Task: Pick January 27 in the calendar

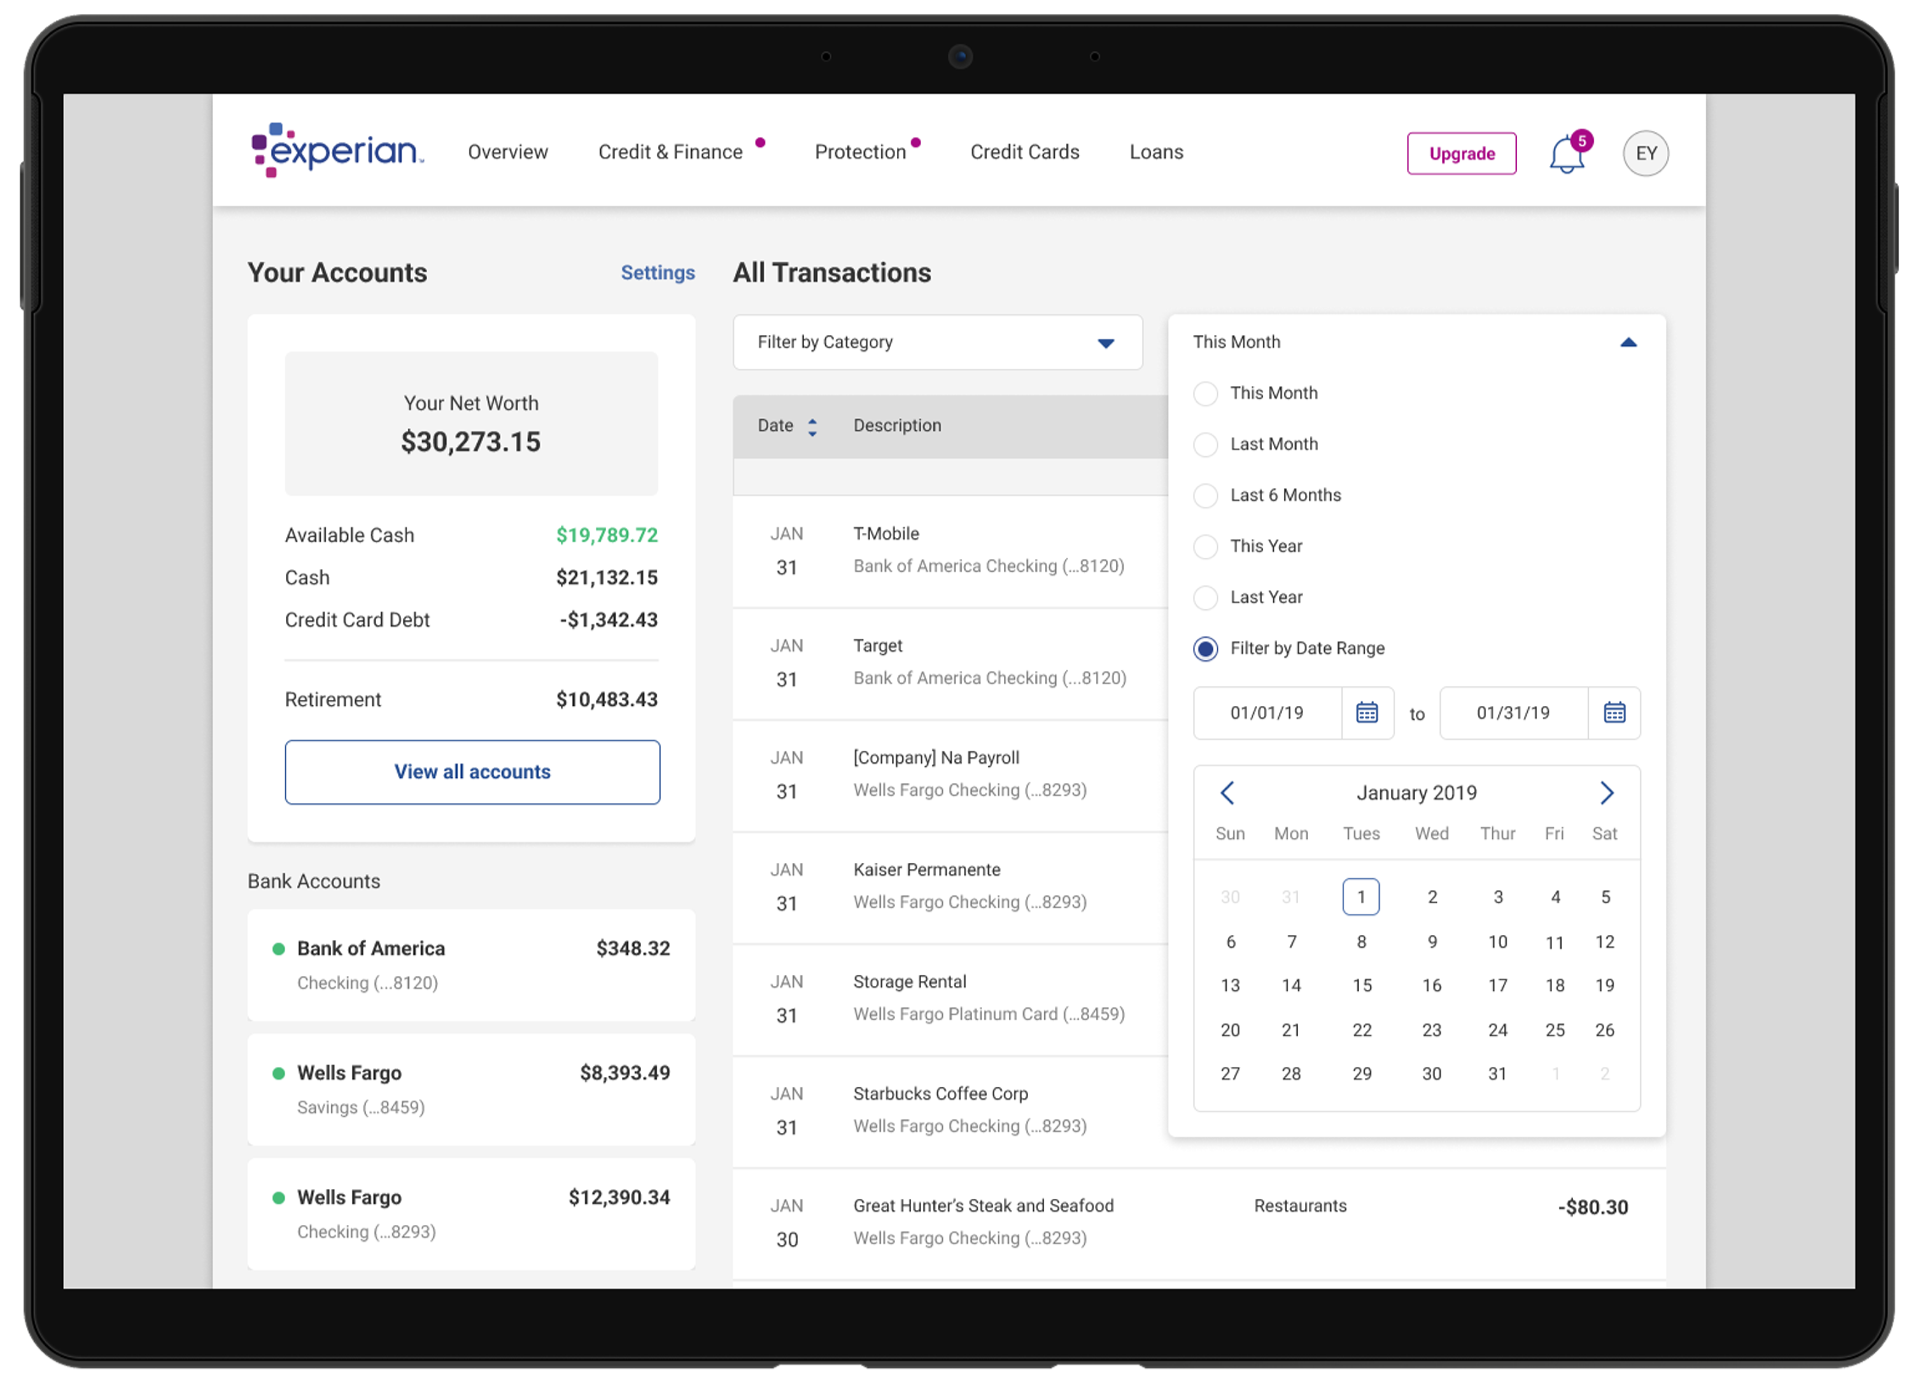Action: (x=1230, y=1074)
